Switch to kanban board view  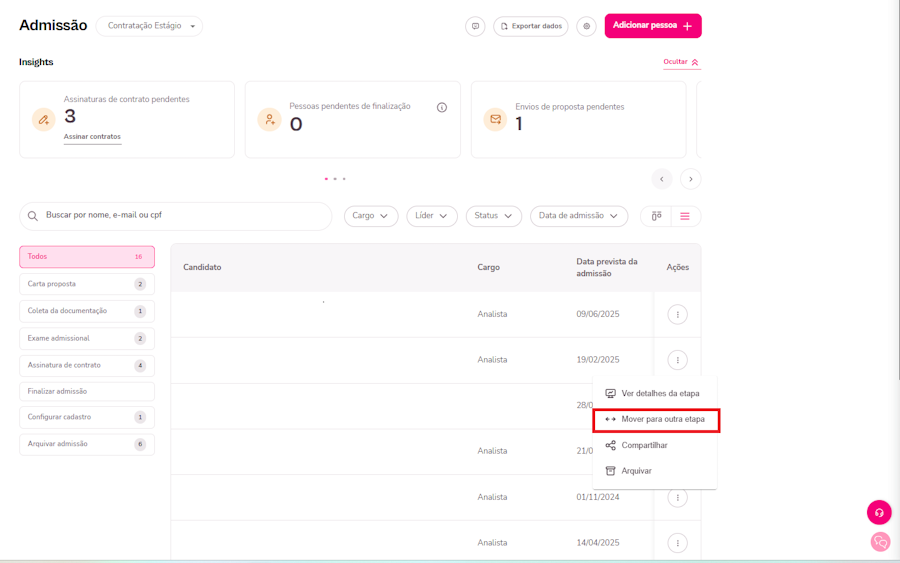pyautogui.click(x=656, y=216)
